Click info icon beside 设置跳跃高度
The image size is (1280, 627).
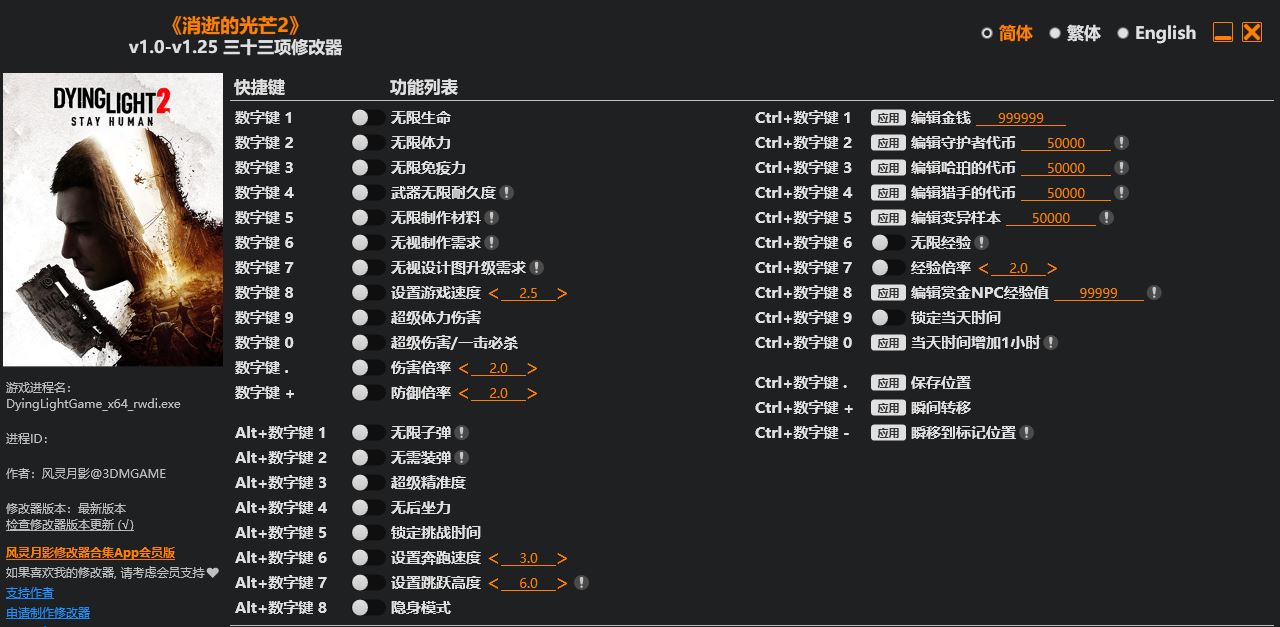point(582,583)
